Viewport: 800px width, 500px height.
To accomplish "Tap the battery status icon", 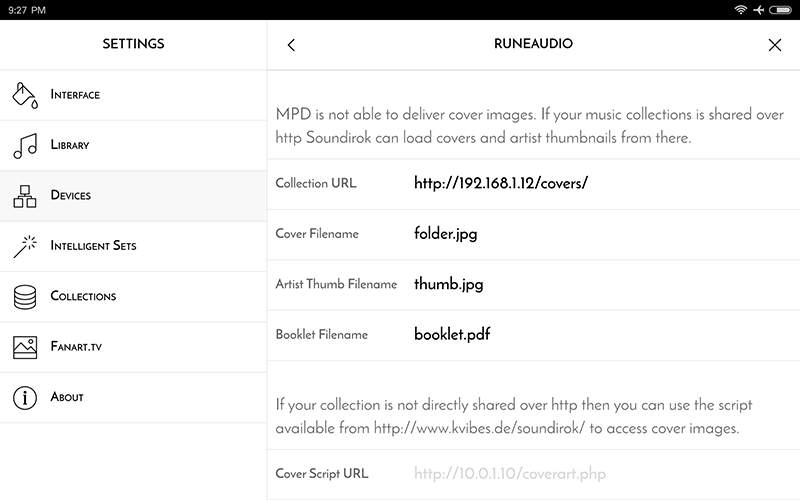I will click(x=780, y=10).
